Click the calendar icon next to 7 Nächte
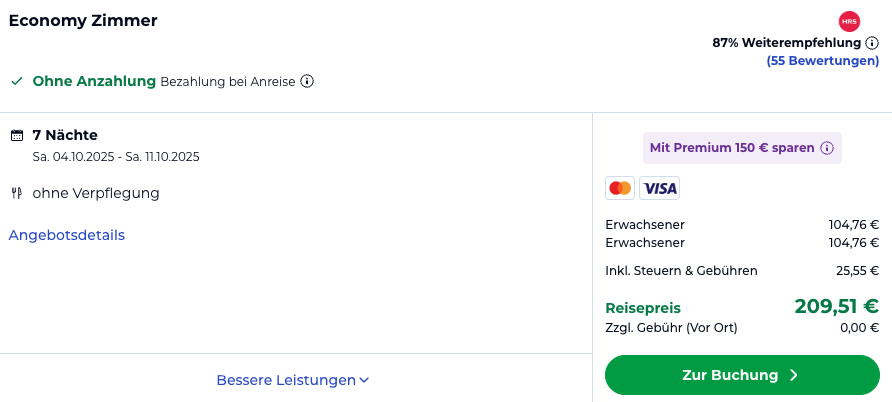 pos(16,135)
